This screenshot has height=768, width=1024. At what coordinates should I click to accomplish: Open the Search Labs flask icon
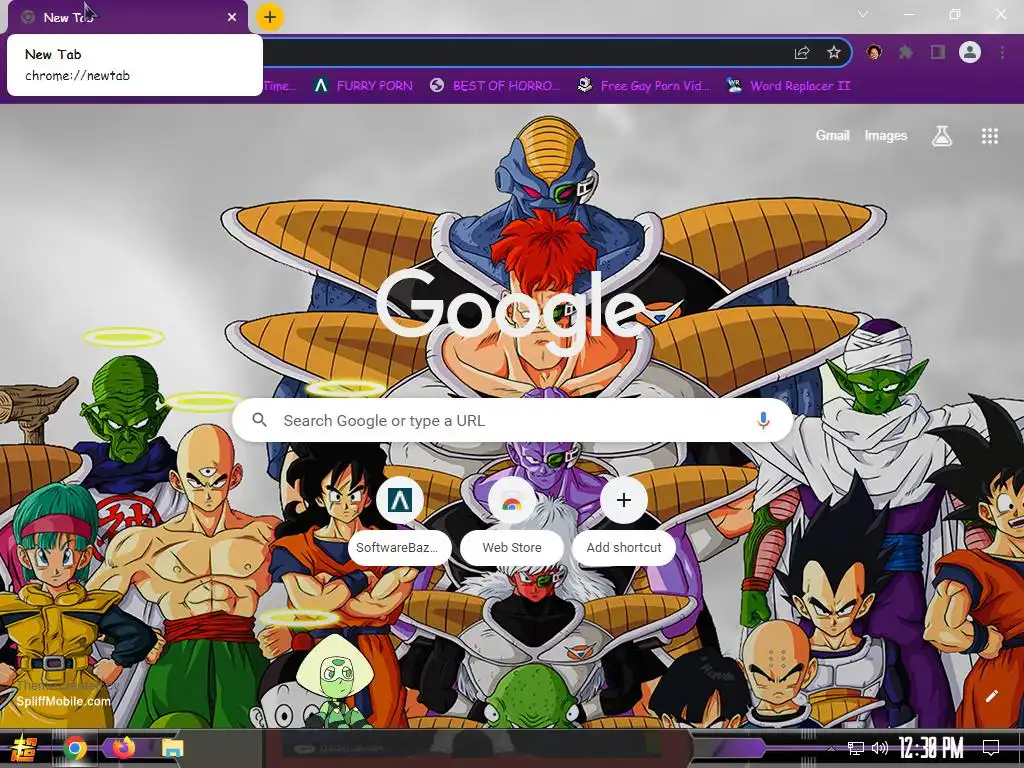point(942,136)
